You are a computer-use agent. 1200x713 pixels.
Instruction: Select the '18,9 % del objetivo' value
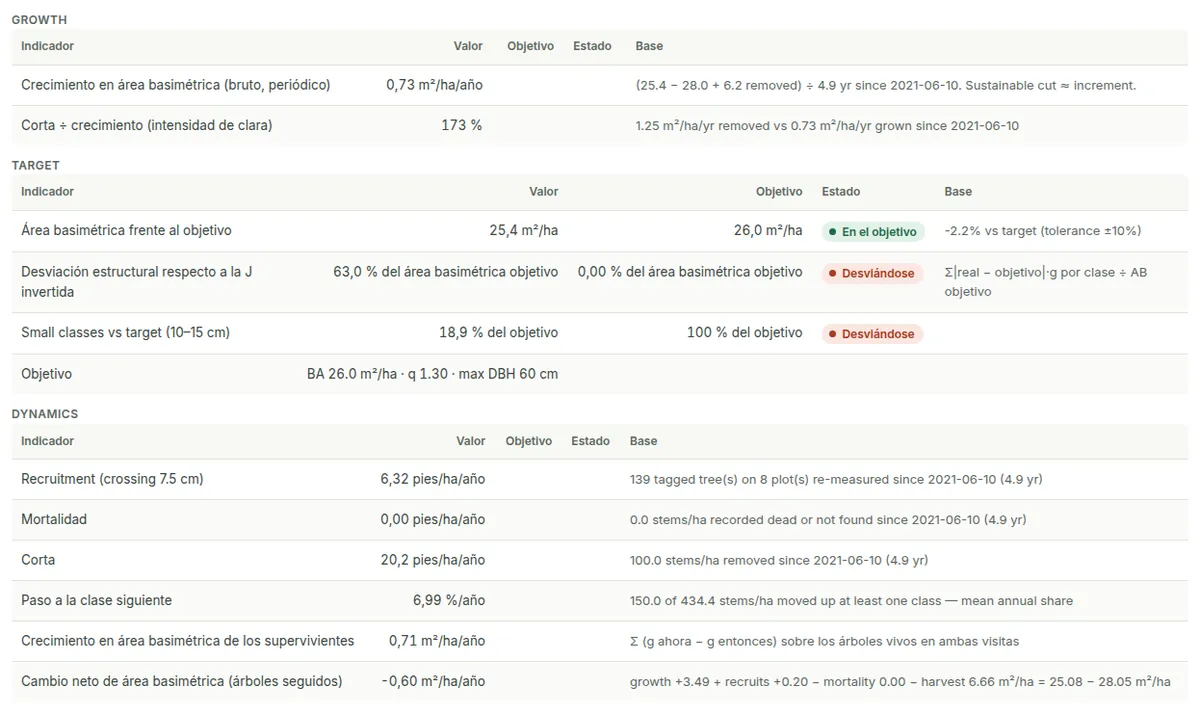pos(498,332)
